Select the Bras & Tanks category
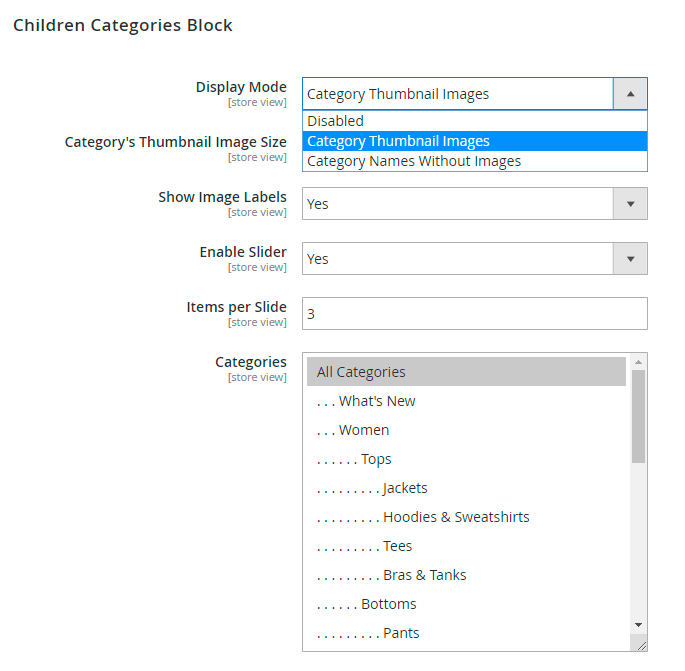The height and width of the screenshot is (671, 685). (424, 575)
